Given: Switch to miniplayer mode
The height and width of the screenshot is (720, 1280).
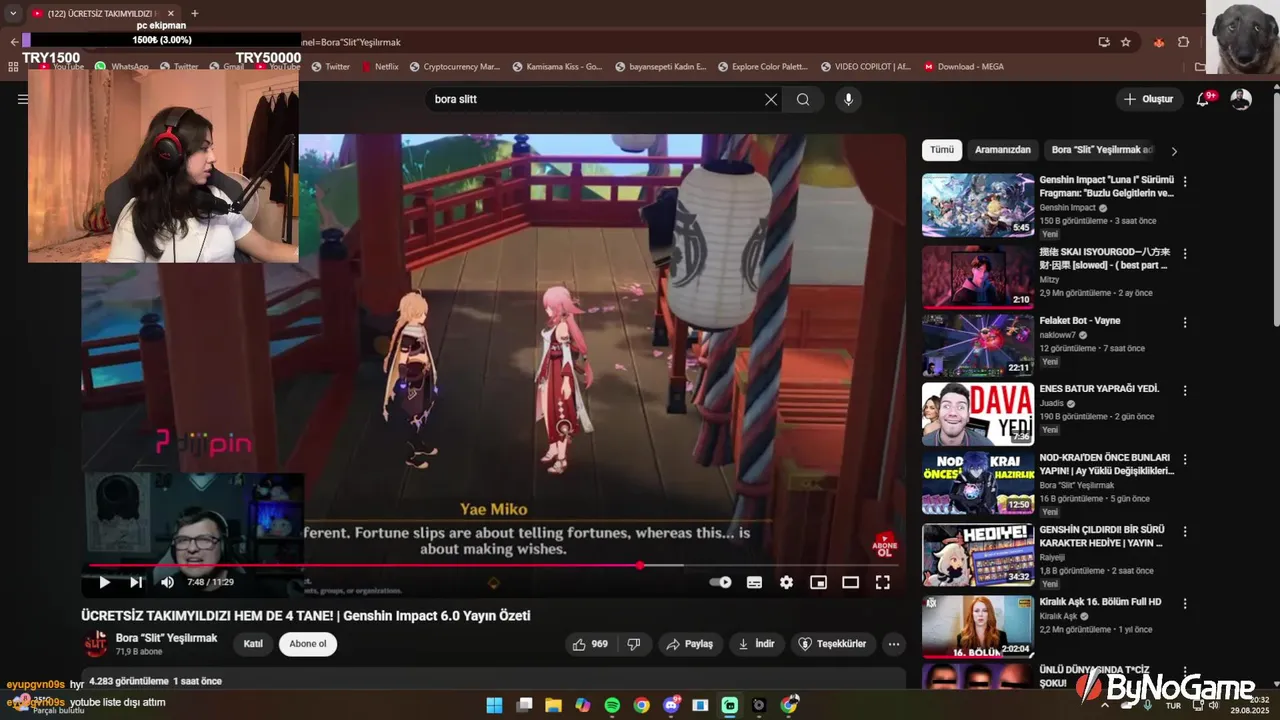Looking at the screenshot, I should (818, 582).
